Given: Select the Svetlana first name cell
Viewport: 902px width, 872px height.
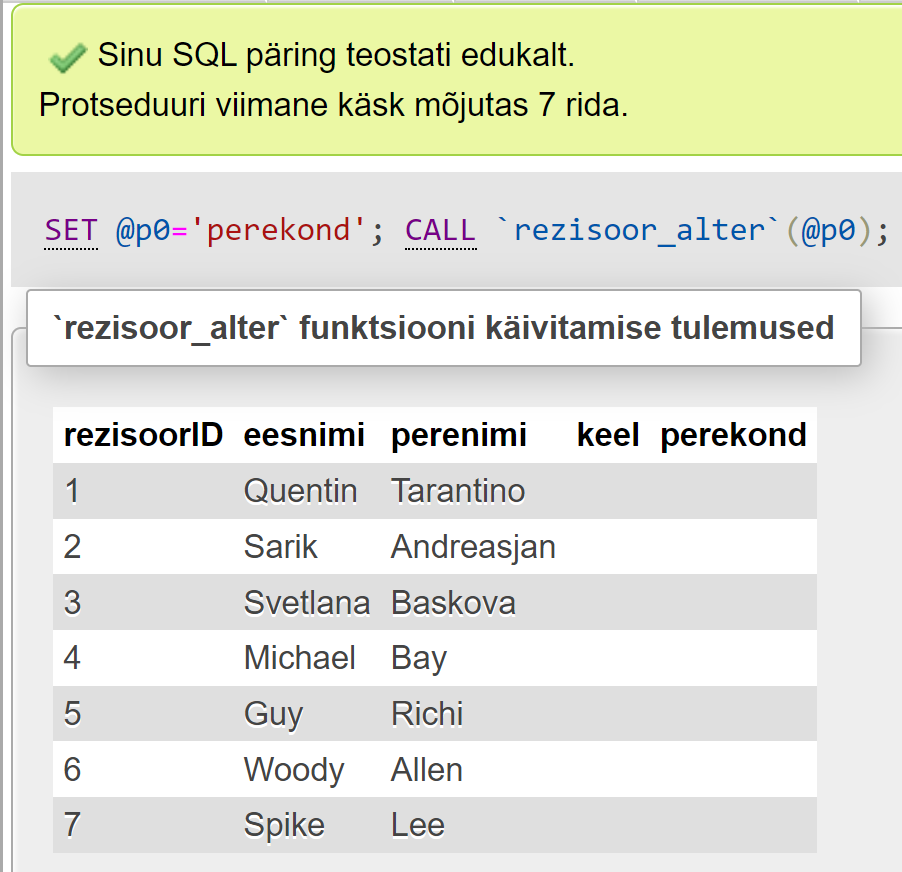Looking at the screenshot, I should coord(307,603).
